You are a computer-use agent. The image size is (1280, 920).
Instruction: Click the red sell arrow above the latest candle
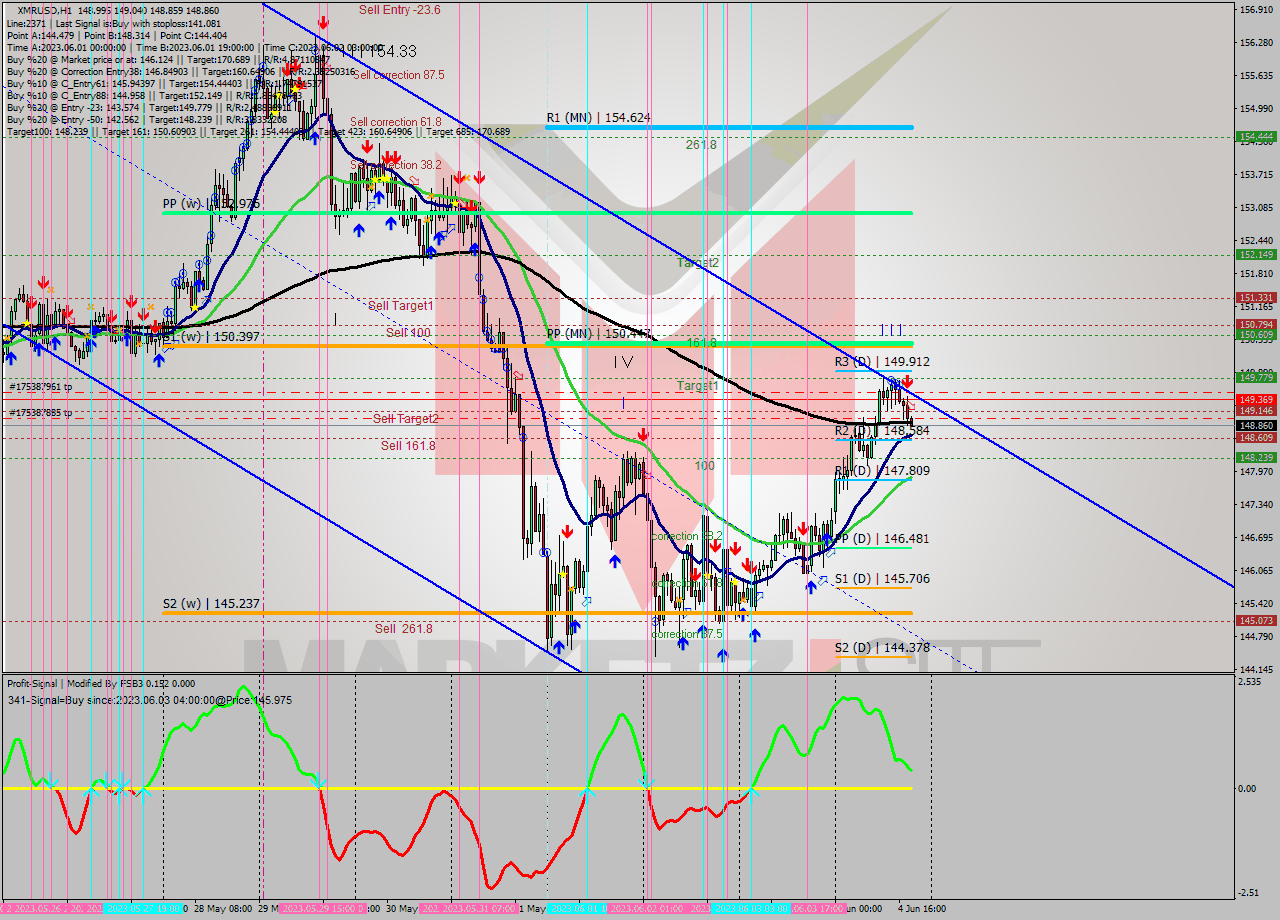(x=907, y=382)
